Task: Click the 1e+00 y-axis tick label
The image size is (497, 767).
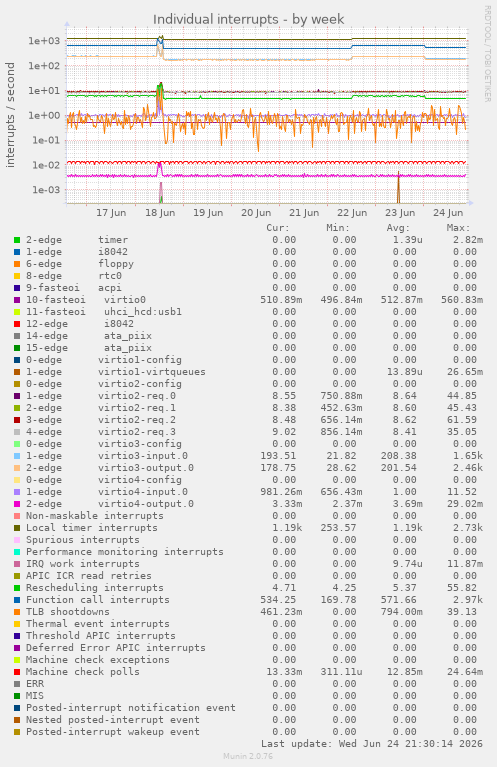Action: click(x=44, y=116)
